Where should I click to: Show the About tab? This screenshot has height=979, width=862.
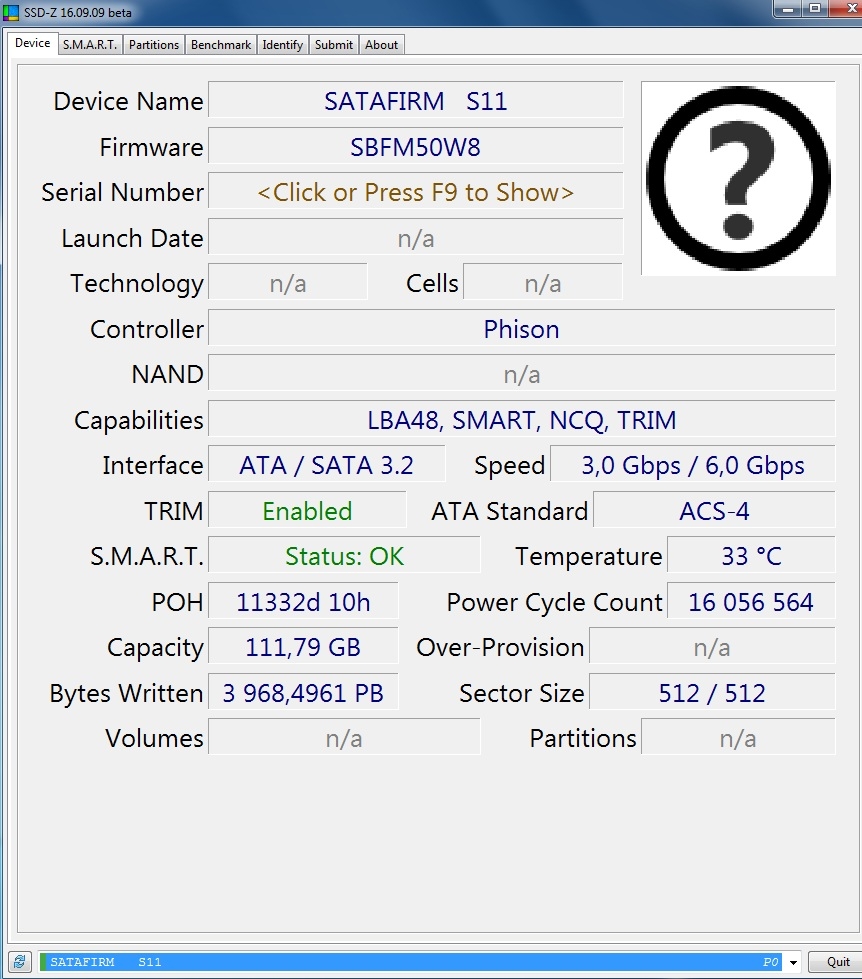tap(381, 44)
